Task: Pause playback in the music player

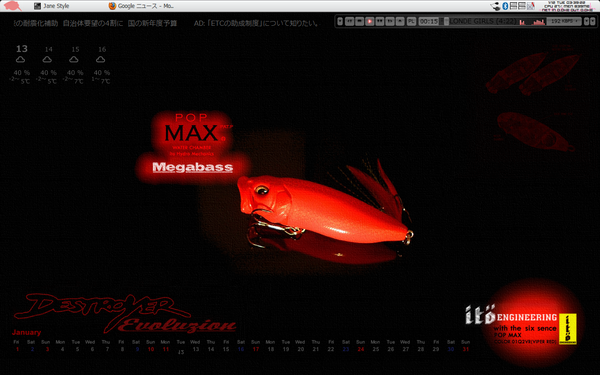Action: coord(380,21)
